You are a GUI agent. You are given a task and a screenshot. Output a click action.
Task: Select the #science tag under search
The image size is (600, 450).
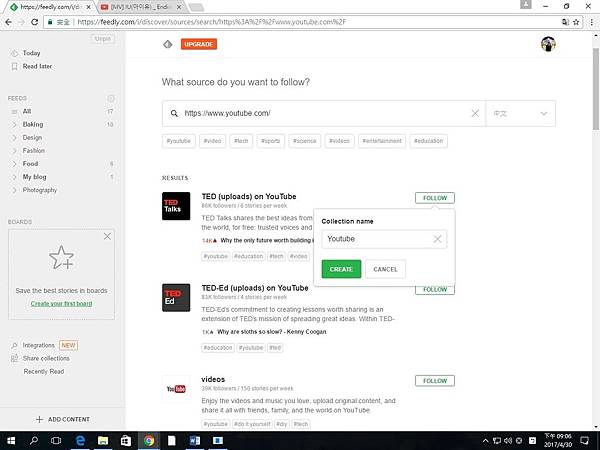305,141
